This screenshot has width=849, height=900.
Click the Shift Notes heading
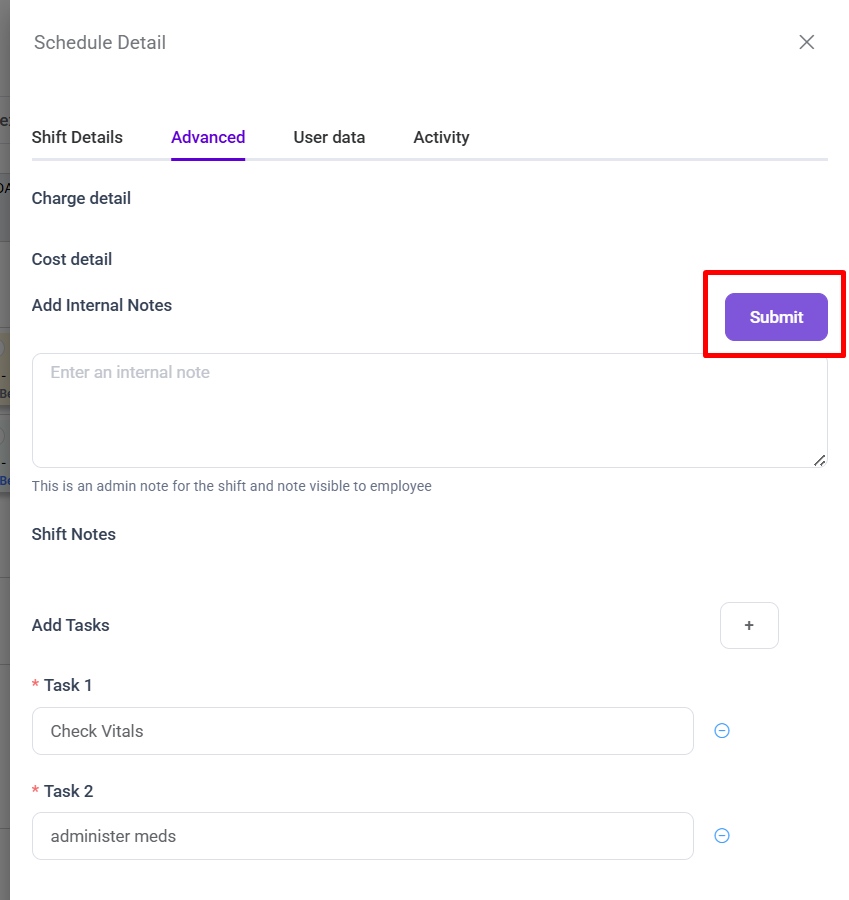(74, 534)
